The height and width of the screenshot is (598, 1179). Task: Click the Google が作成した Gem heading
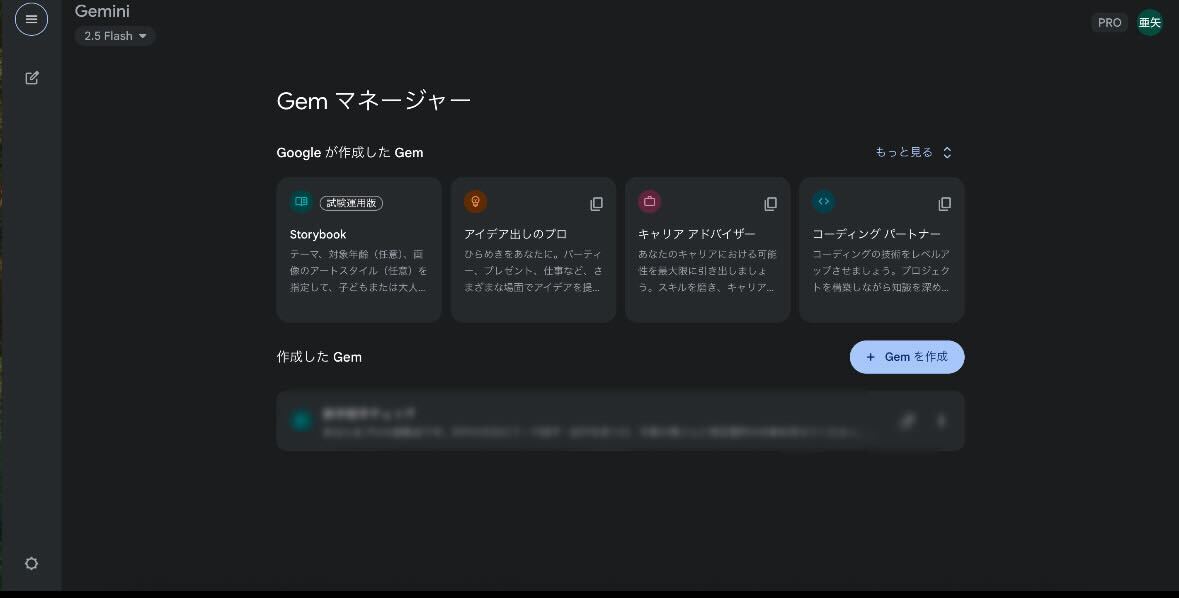[350, 153]
